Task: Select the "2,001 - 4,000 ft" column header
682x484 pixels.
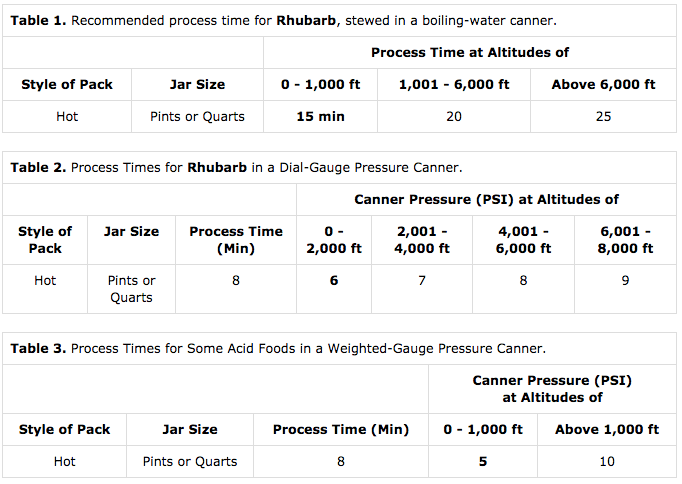Action: coord(421,240)
